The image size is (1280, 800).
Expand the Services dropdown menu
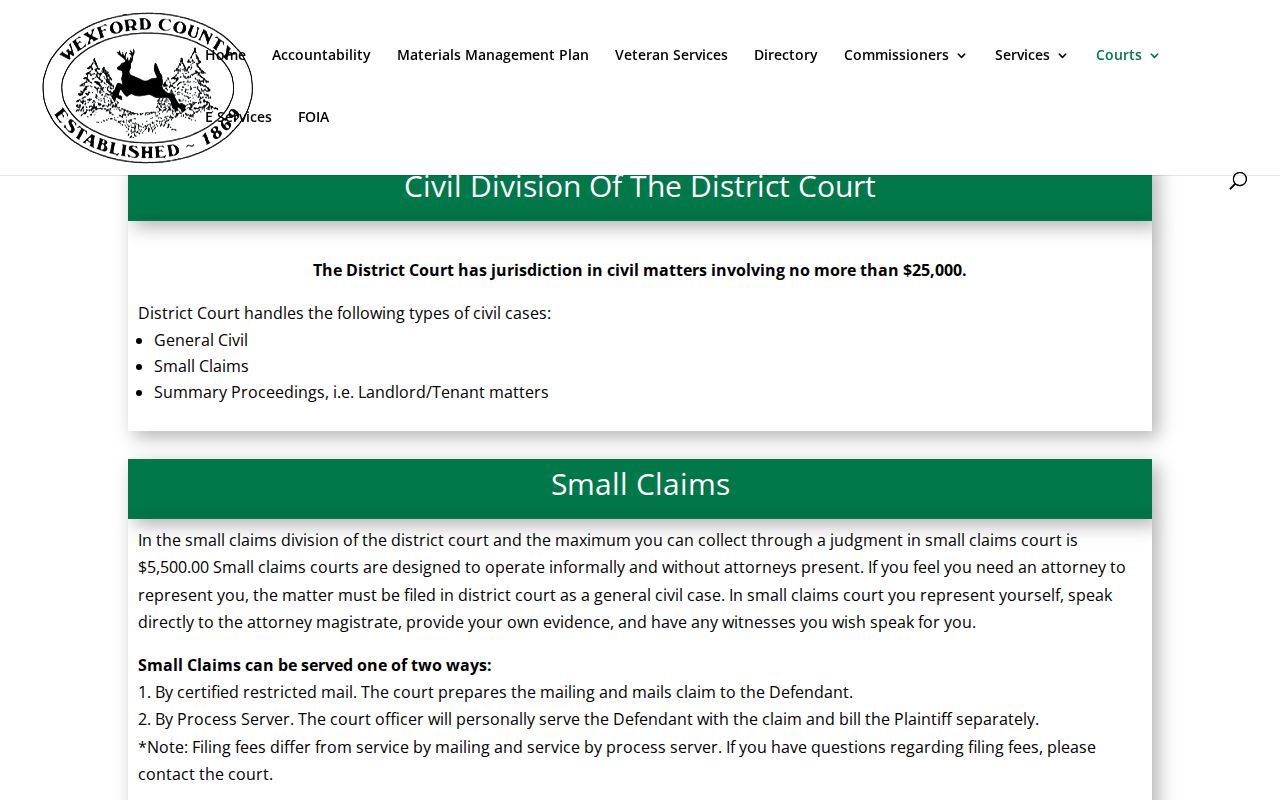(x=1032, y=55)
